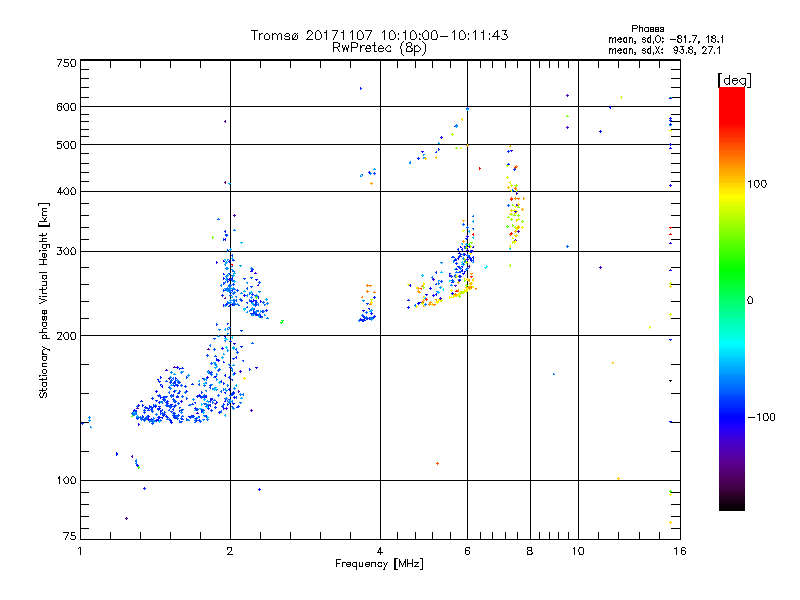
Task: Select the 'RwPretec (8p)' subtitle text
Action: click(x=380, y=48)
